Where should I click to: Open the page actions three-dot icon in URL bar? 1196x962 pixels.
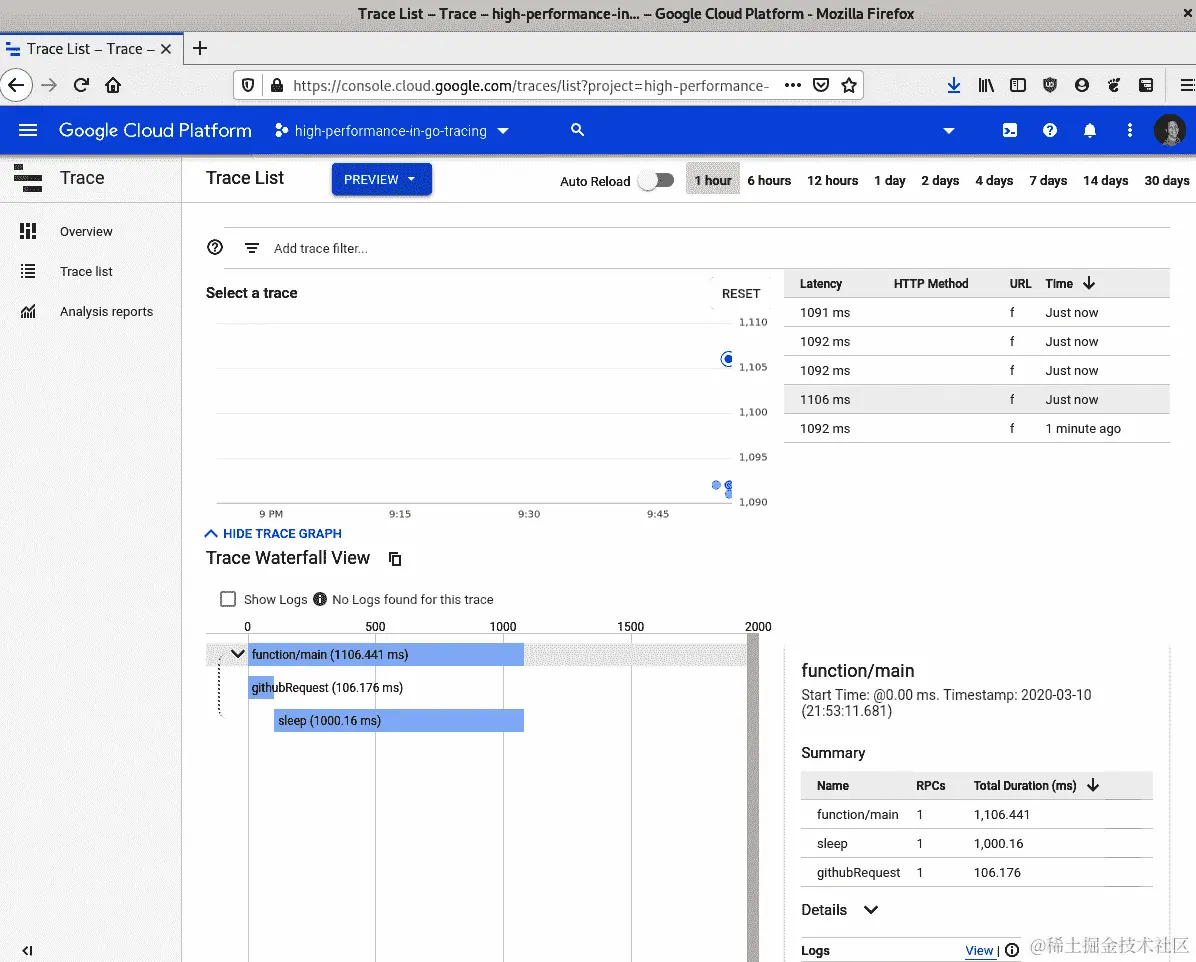793,85
